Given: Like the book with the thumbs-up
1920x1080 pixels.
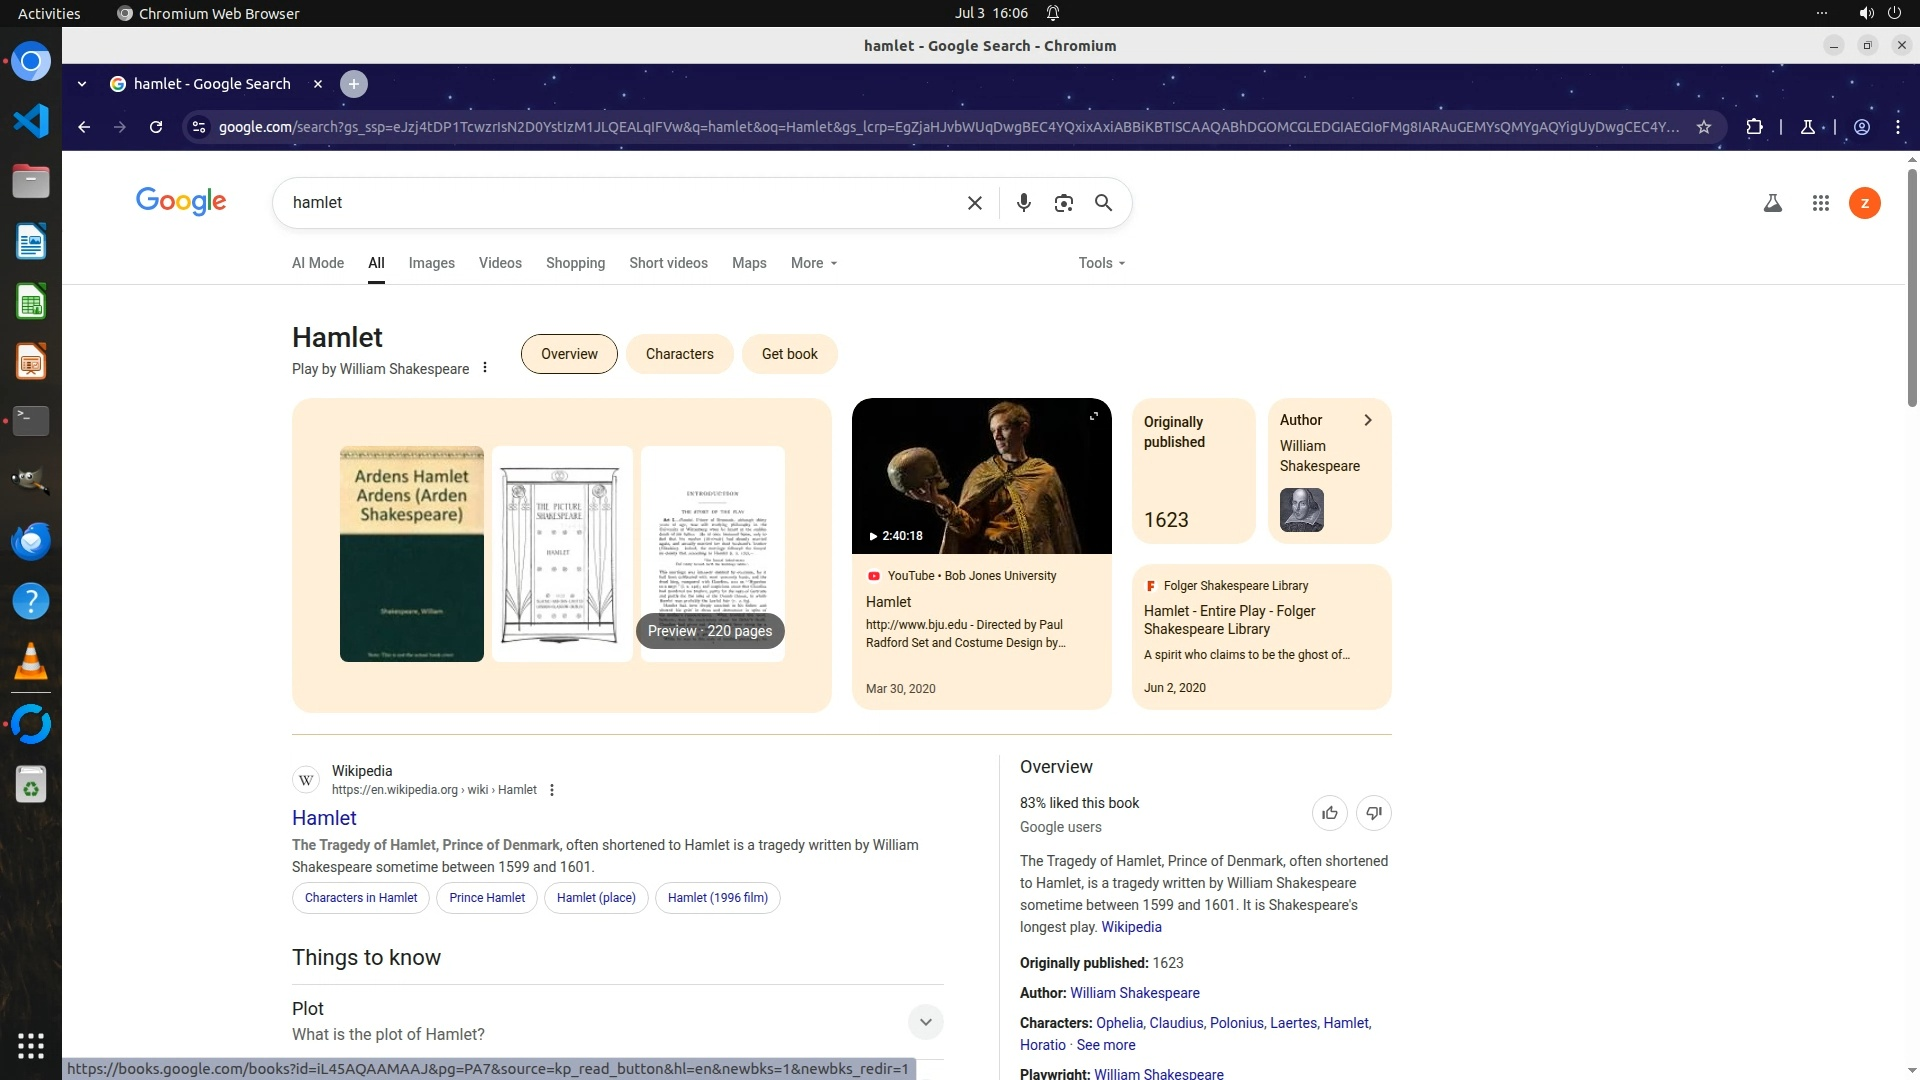Looking at the screenshot, I should tap(1329, 813).
